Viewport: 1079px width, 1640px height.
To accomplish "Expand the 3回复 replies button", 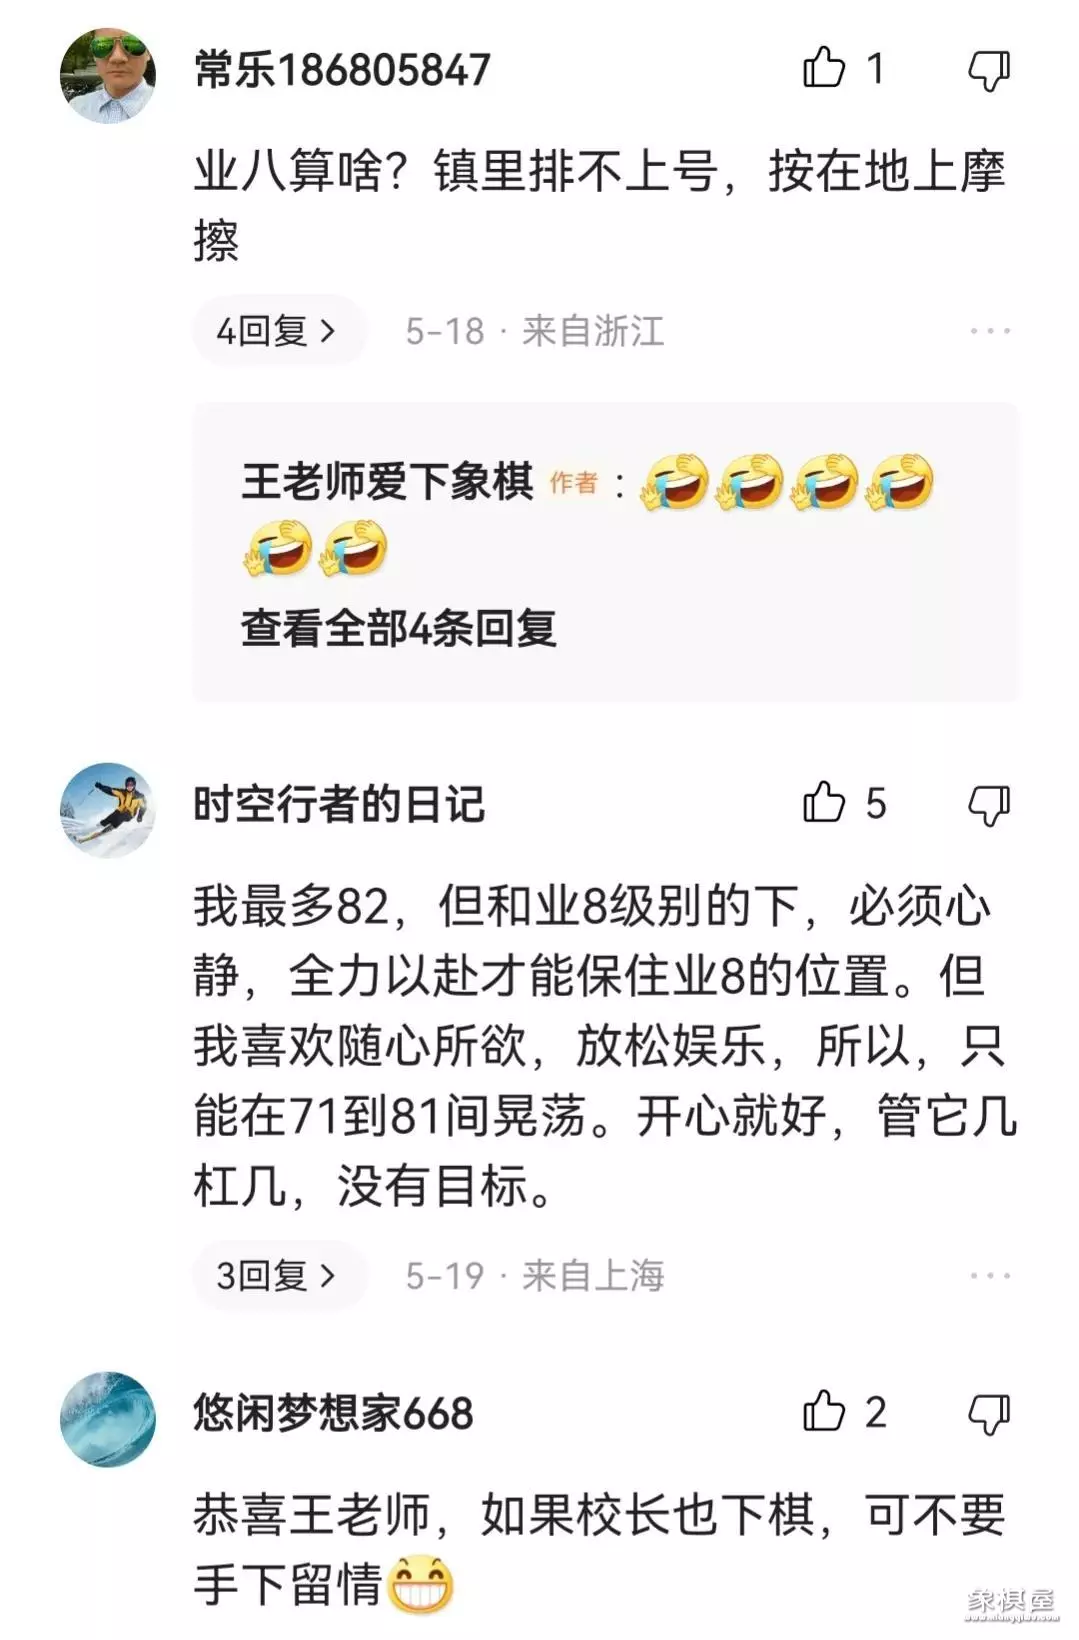I will pos(279,1276).
